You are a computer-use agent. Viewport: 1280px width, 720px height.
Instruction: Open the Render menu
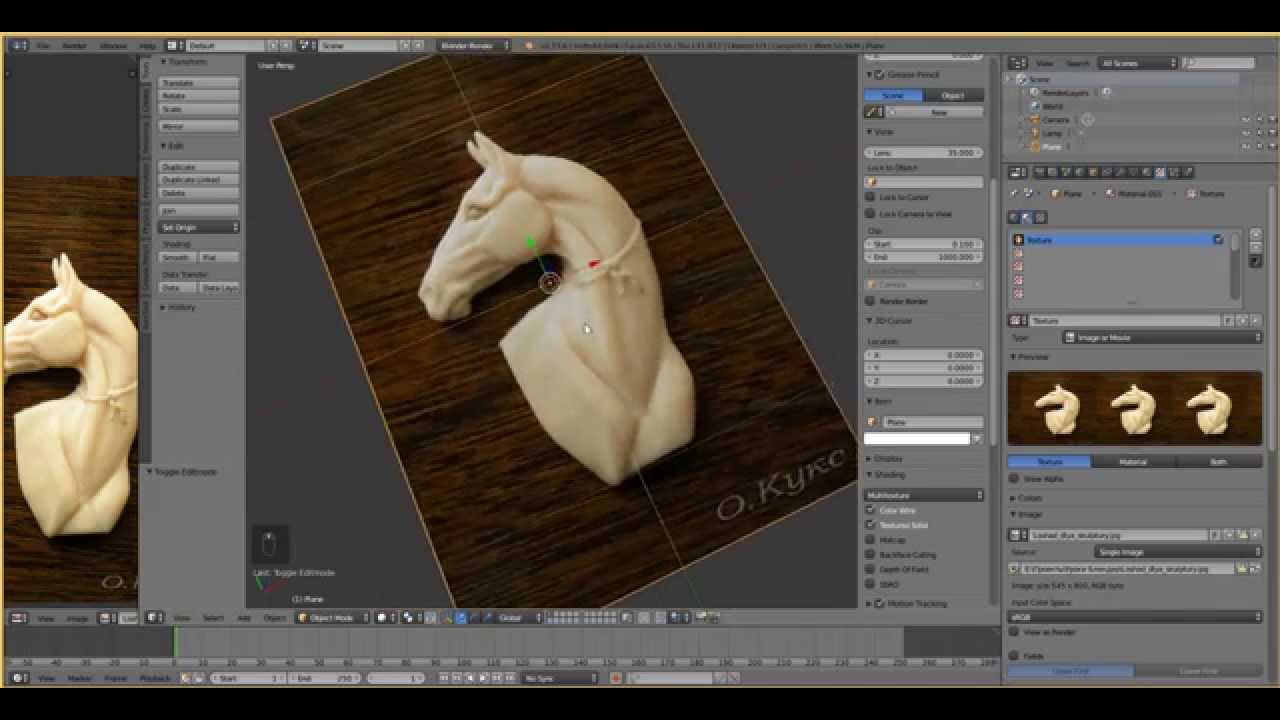(x=74, y=46)
